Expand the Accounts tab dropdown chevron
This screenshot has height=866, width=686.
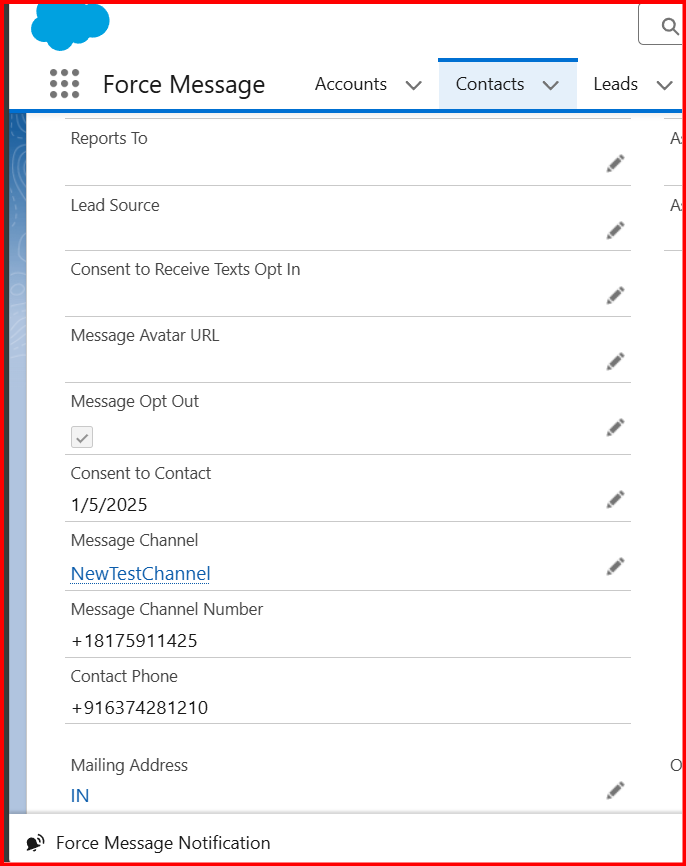tap(413, 85)
